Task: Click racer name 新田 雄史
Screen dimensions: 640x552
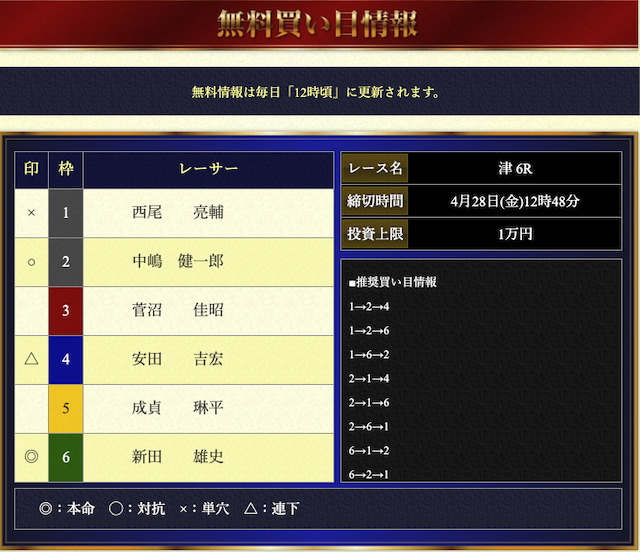Action: (178, 456)
